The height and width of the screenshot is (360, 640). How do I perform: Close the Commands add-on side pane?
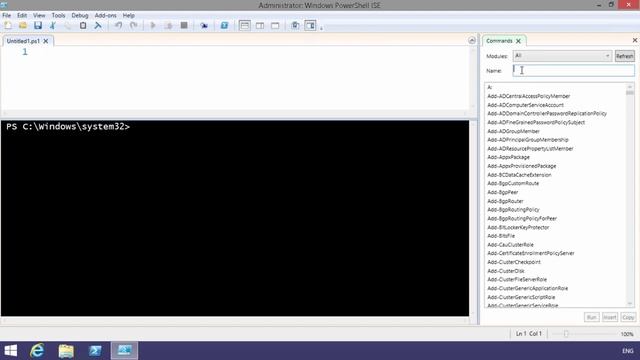pos(635,40)
